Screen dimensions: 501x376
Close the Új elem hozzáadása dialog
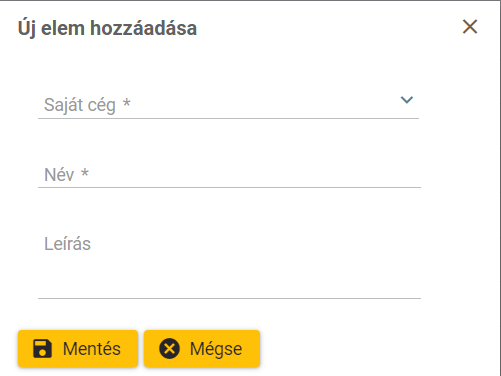pyautogui.click(x=470, y=27)
